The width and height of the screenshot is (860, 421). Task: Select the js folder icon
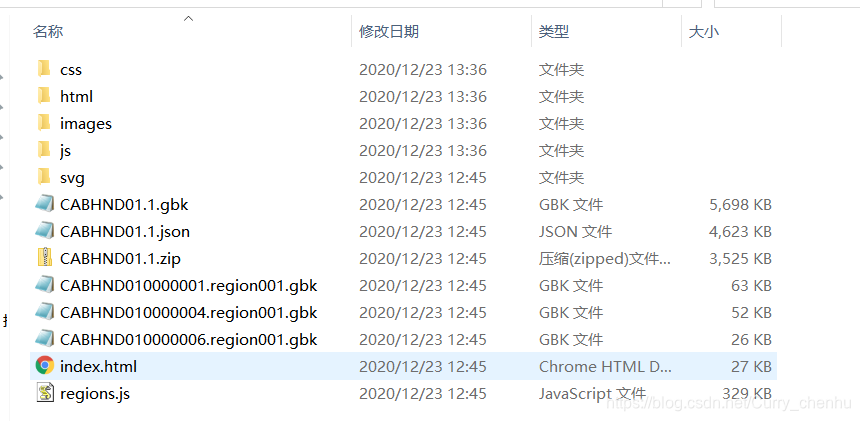click(x=44, y=150)
